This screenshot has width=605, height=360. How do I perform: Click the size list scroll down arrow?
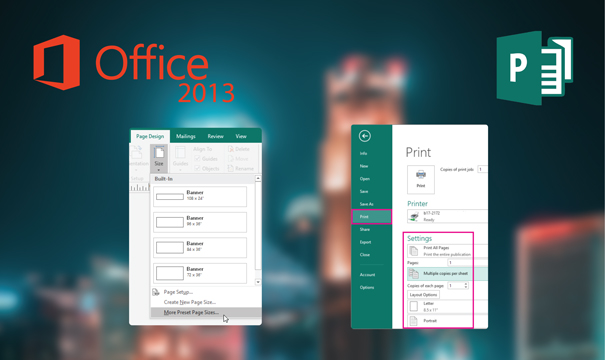coord(258,282)
